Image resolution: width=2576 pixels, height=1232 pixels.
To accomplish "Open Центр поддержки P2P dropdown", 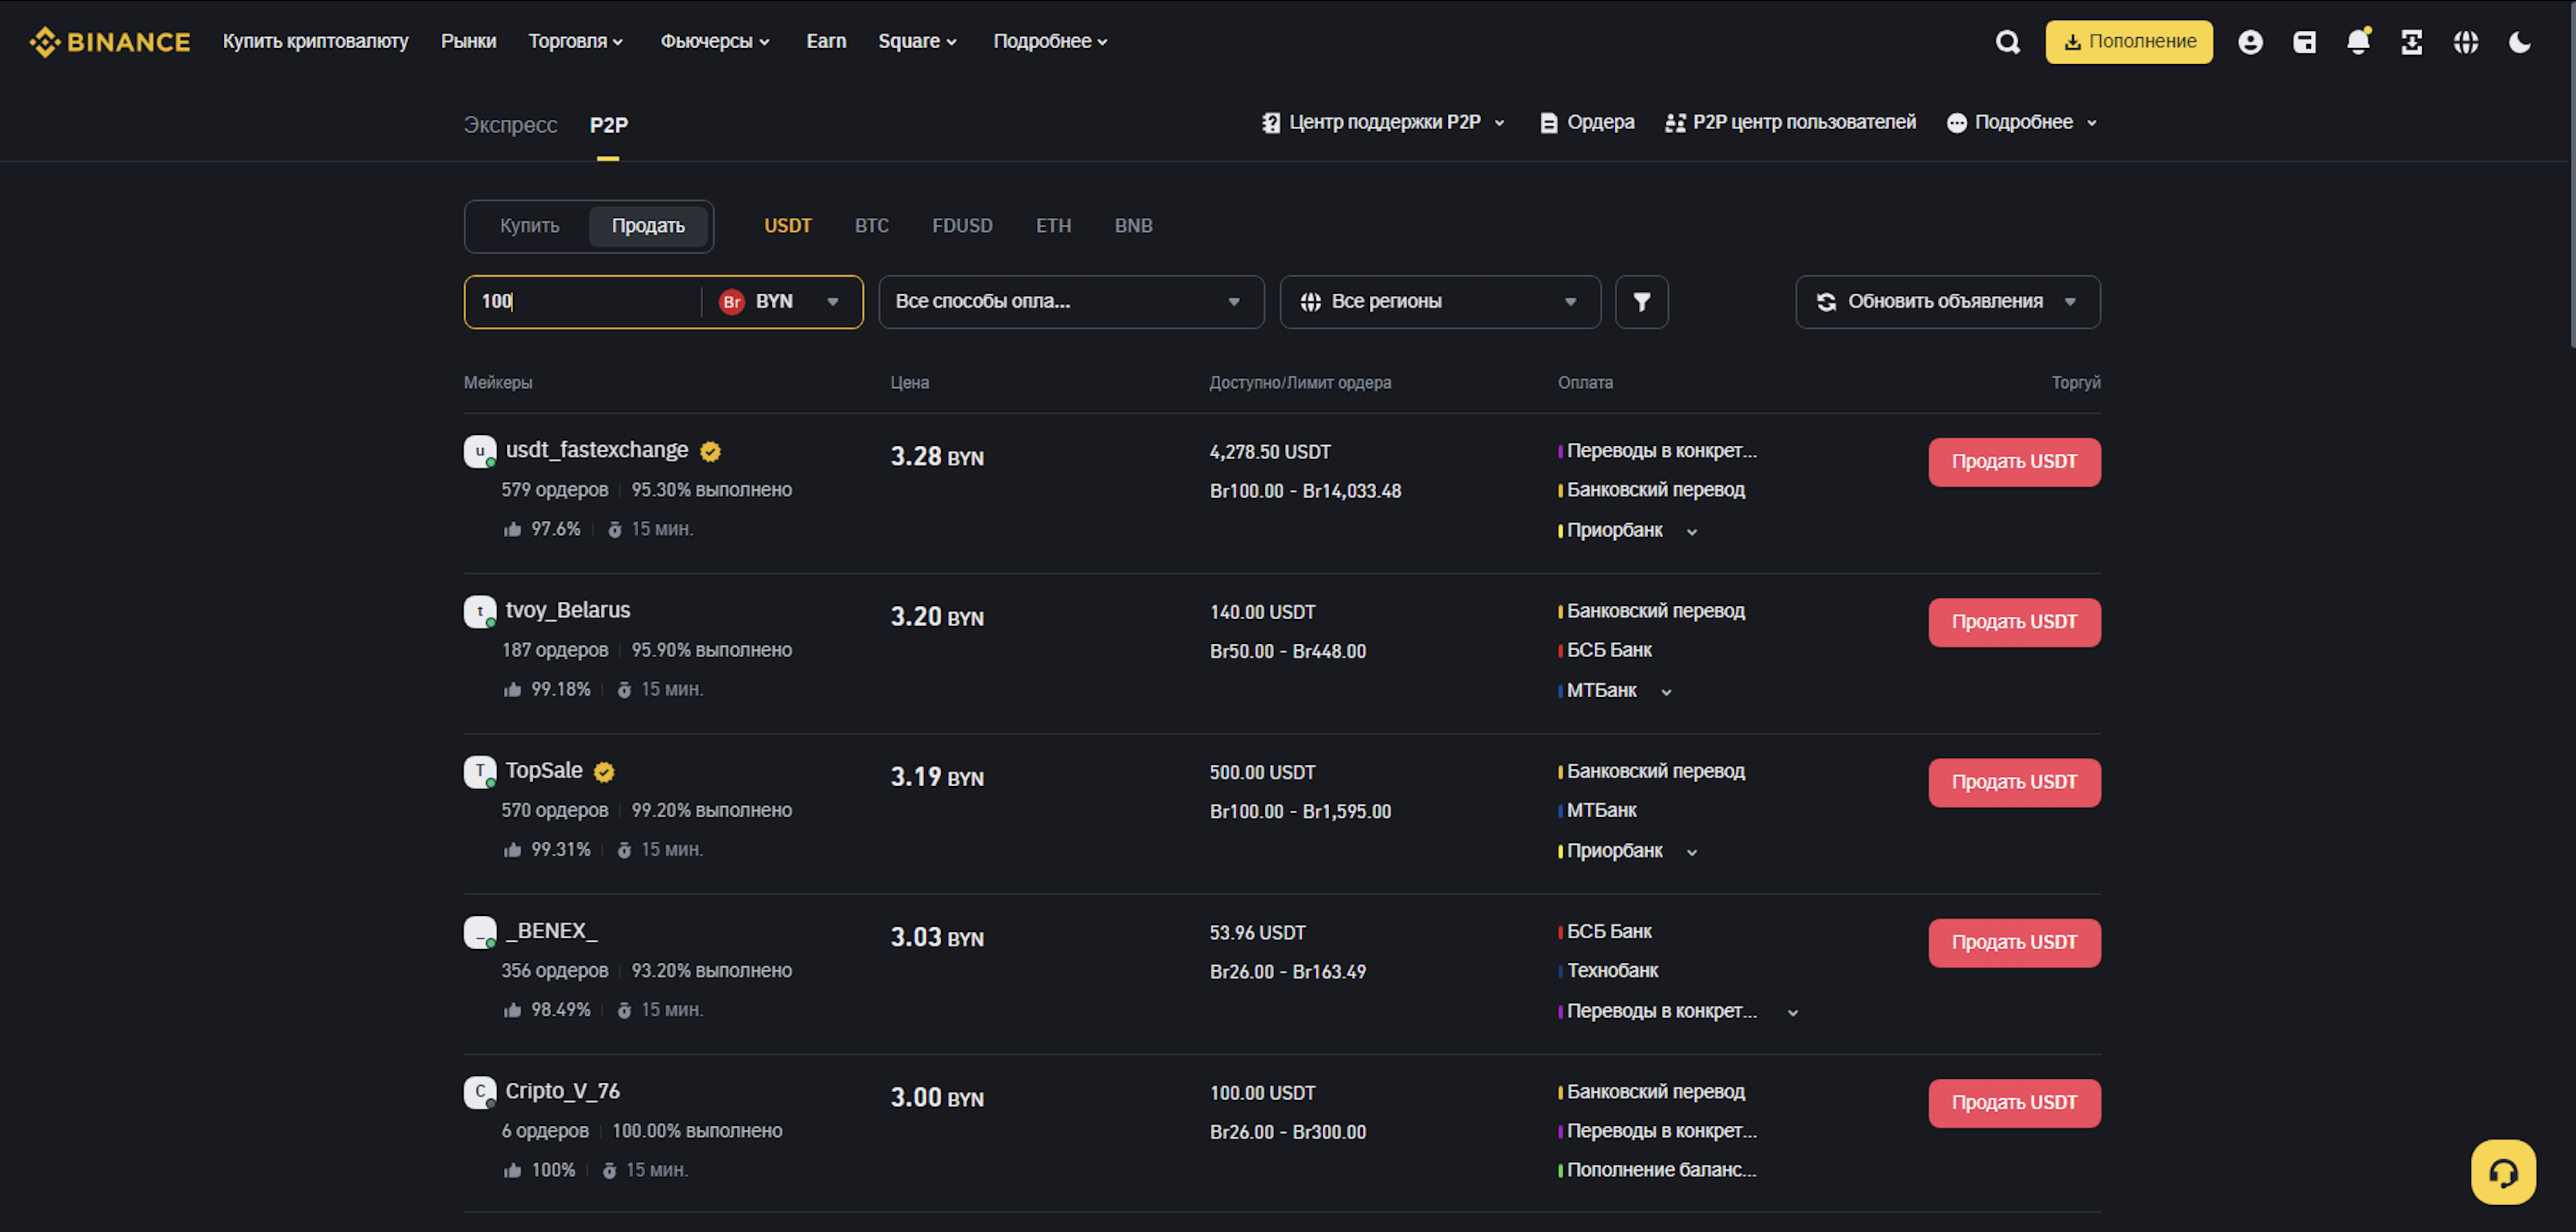I will tap(1384, 122).
